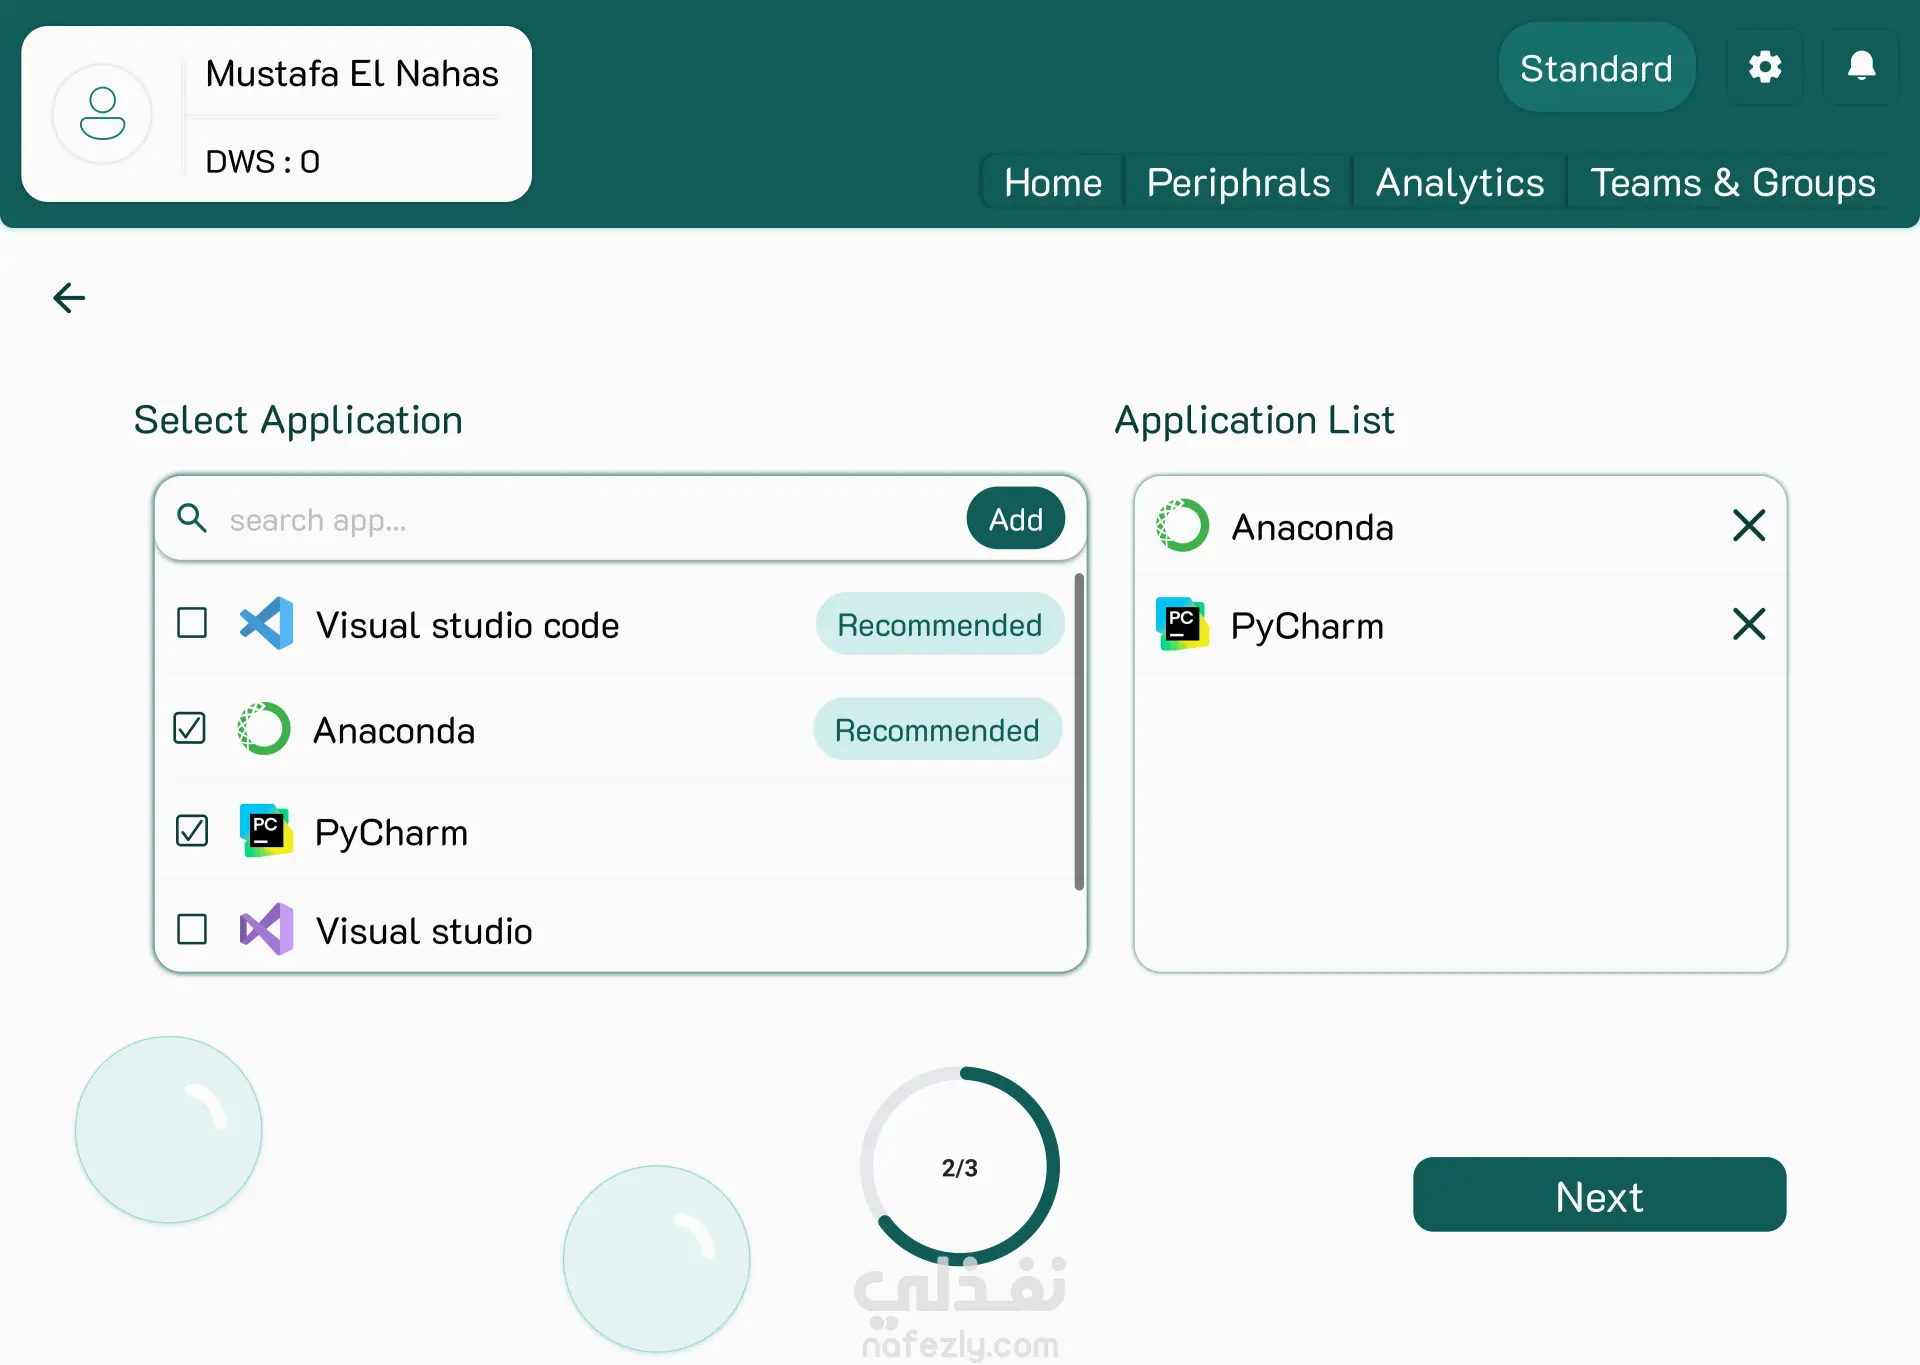Open the Analytics tab
Image resolution: width=1920 pixels, height=1365 pixels.
coord(1460,182)
